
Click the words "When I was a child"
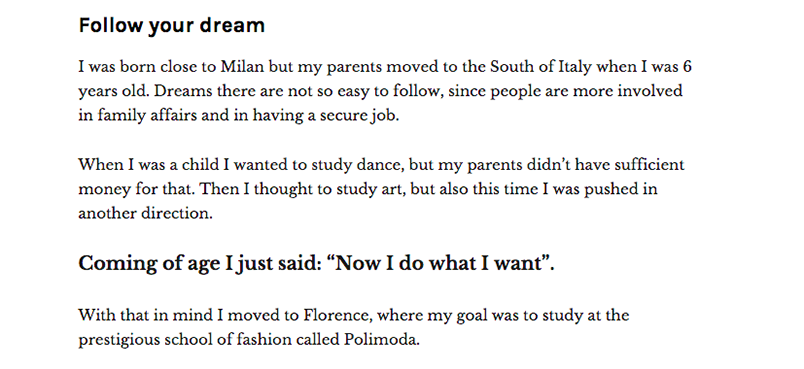click(149, 165)
